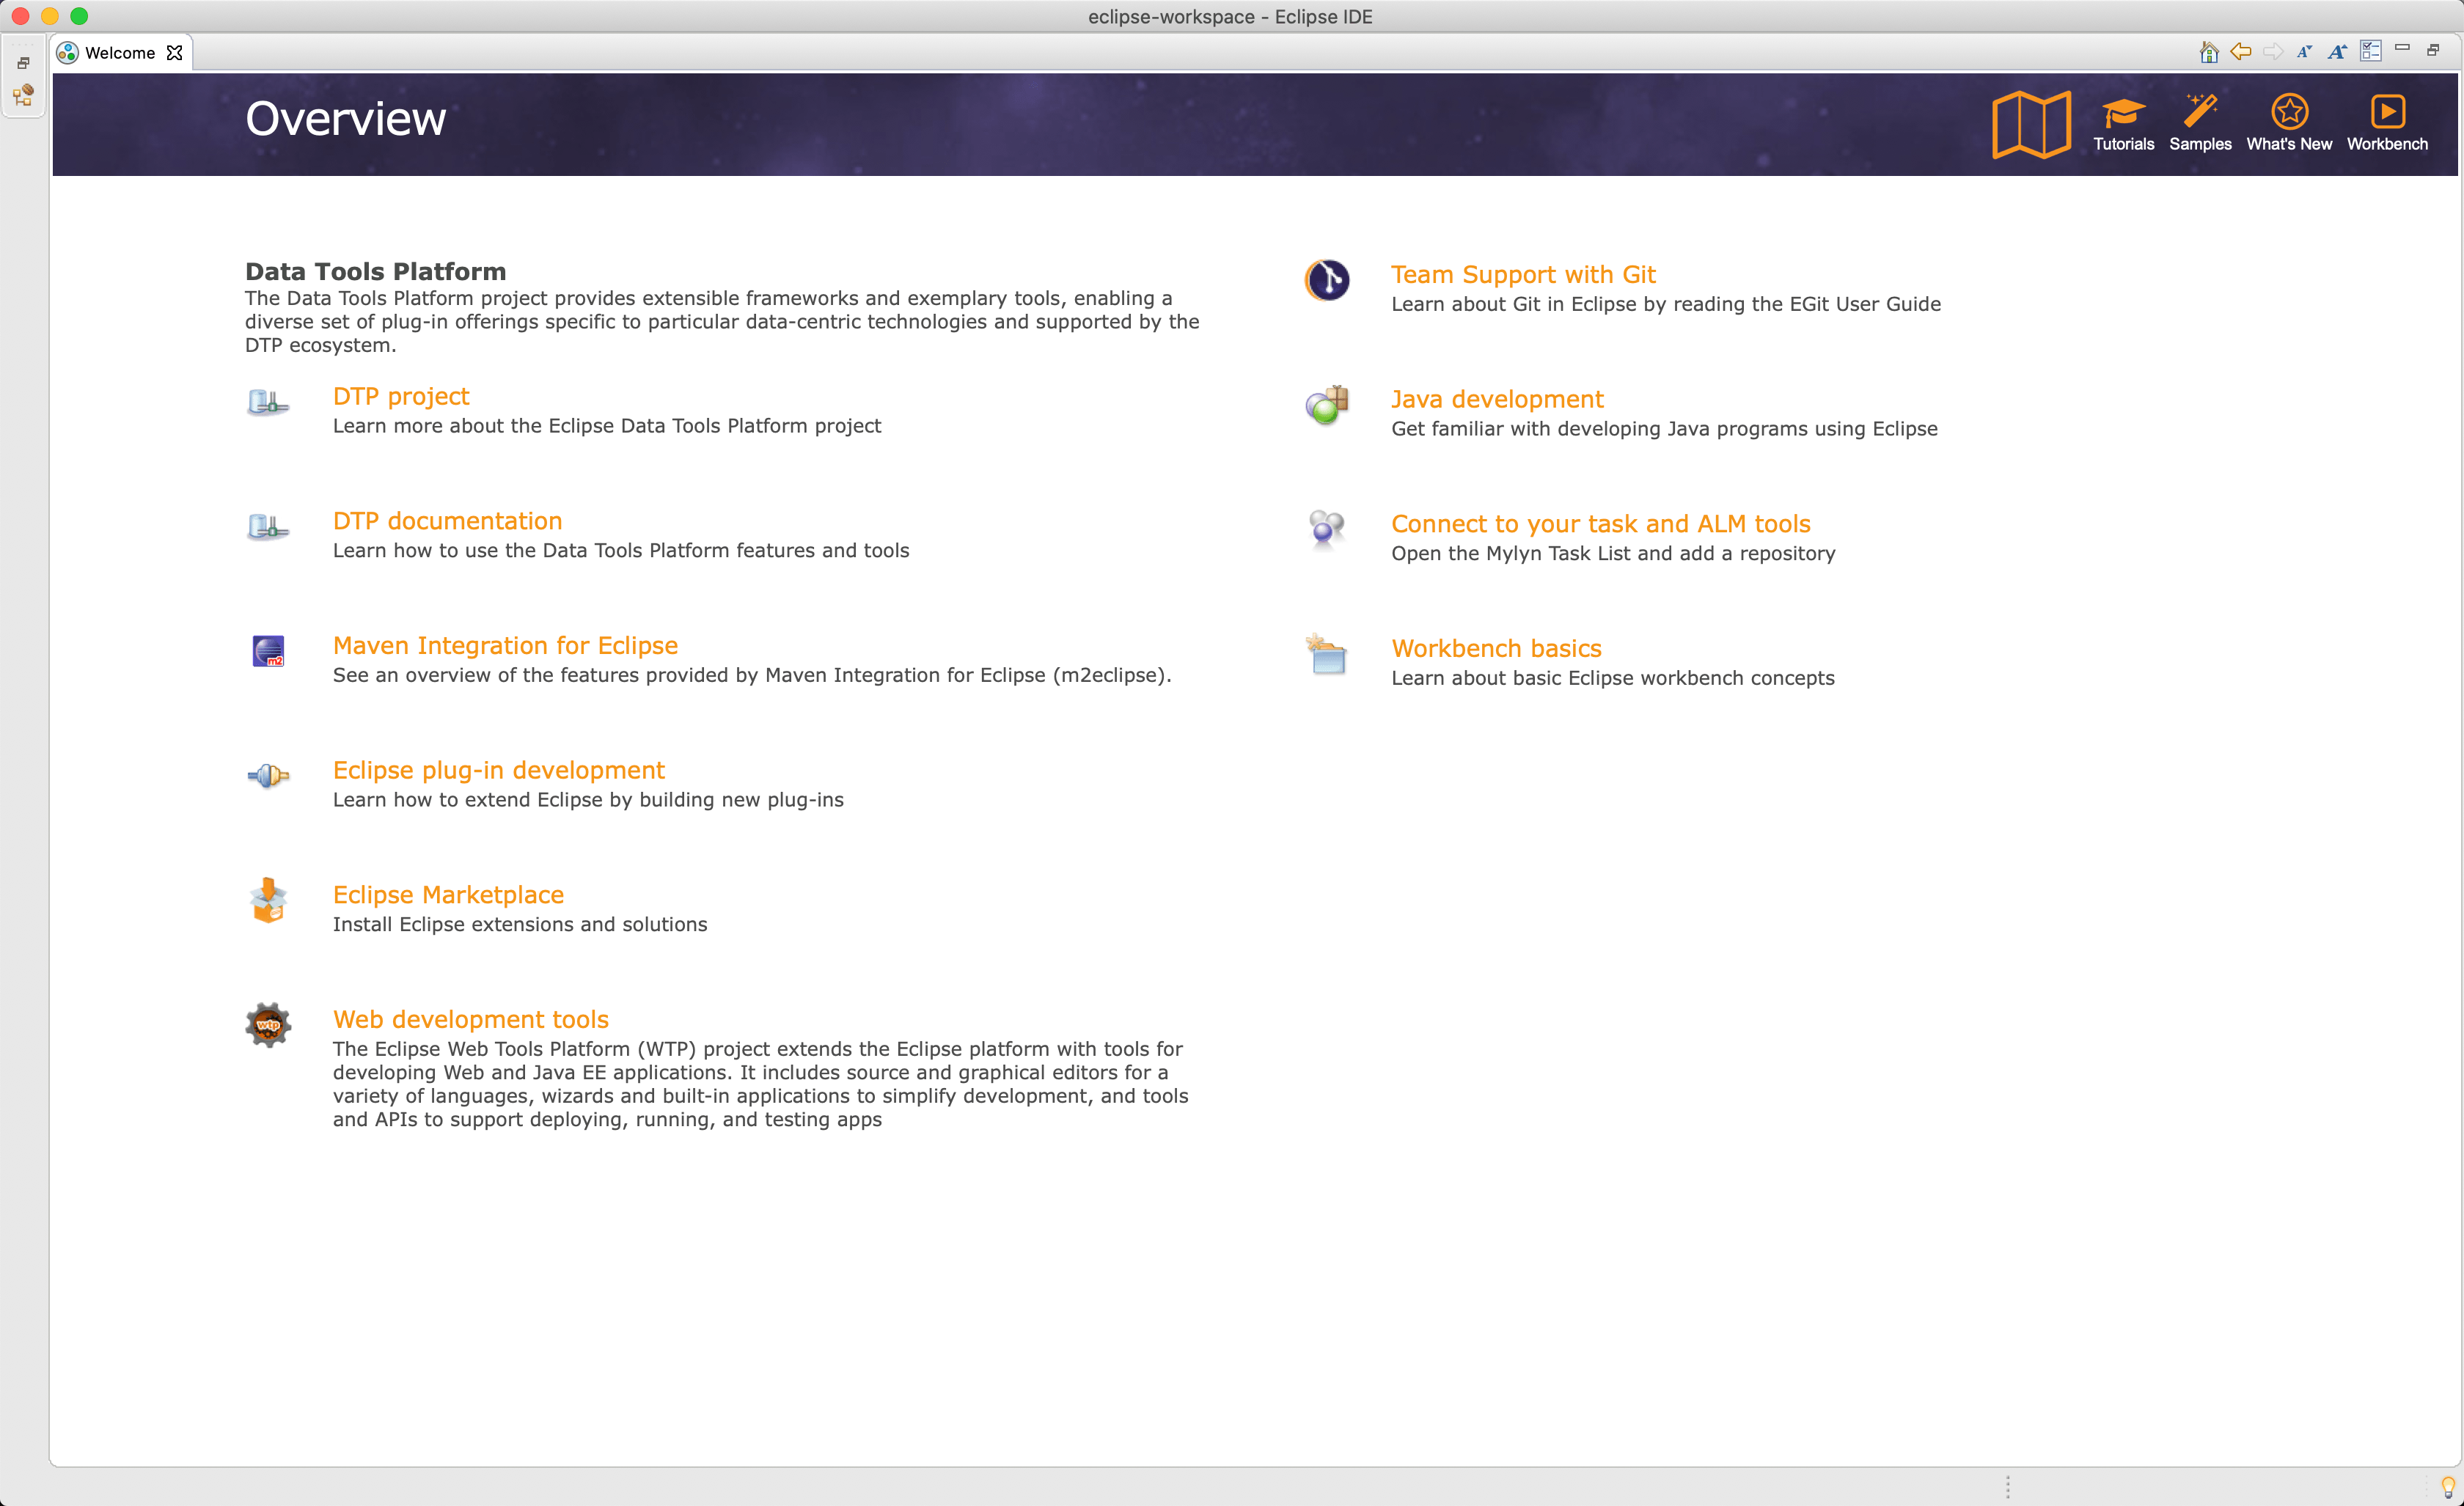Open the Eclipse Marketplace link
This screenshot has height=1506, width=2464.
coord(448,895)
